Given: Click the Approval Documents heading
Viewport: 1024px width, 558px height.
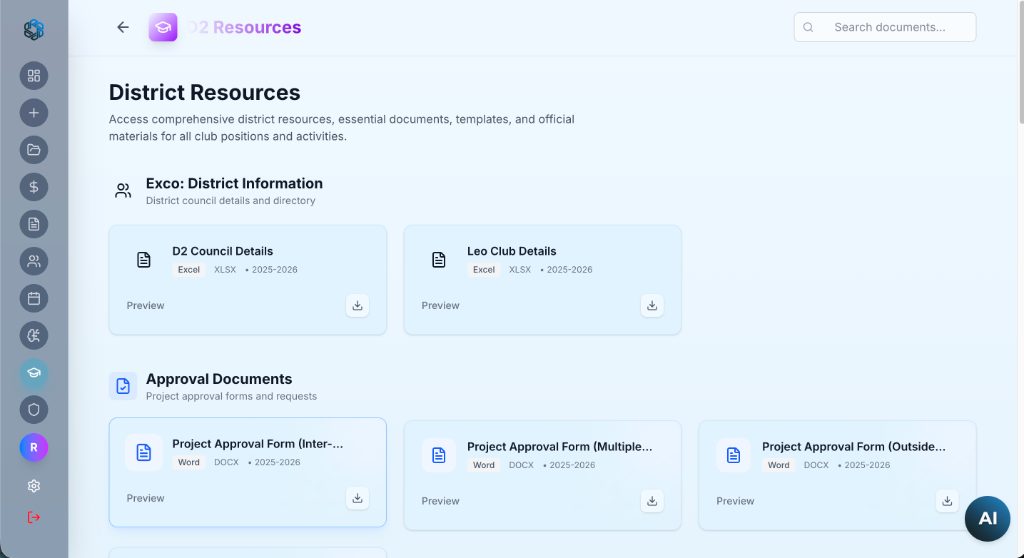Looking at the screenshot, I should (219, 379).
